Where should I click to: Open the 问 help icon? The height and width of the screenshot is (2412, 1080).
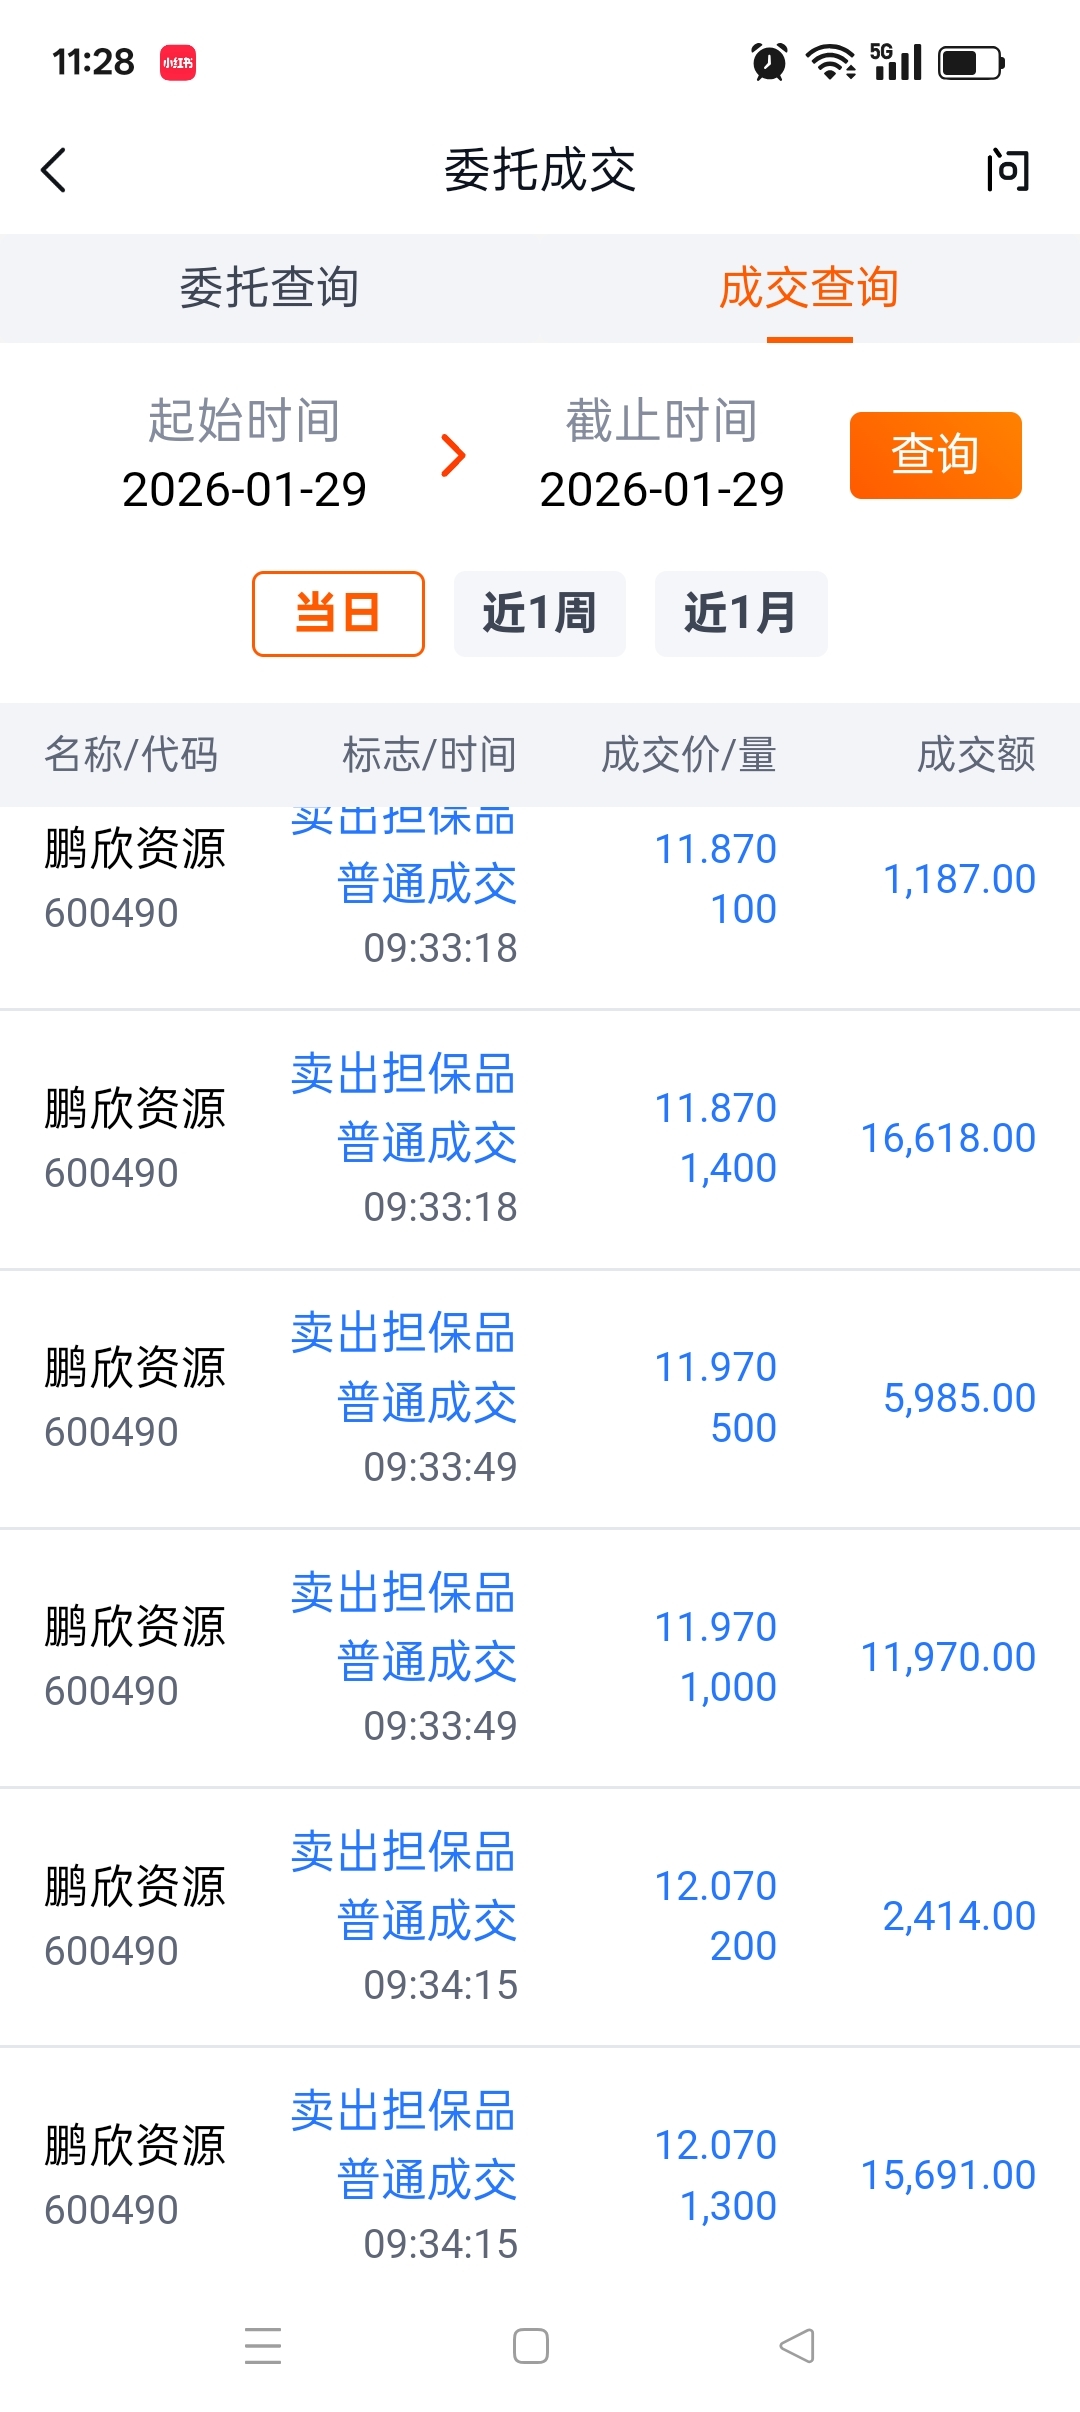[x=1007, y=170]
